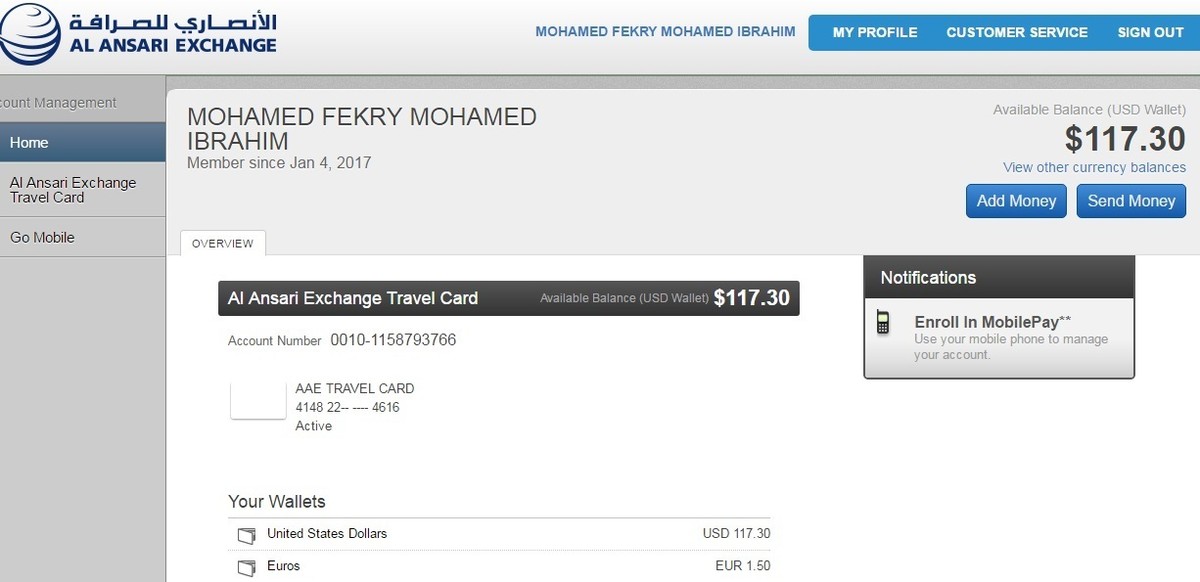The image size is (1200, 582).
Task: Select the Overview tab
Action: coord(222,243)
